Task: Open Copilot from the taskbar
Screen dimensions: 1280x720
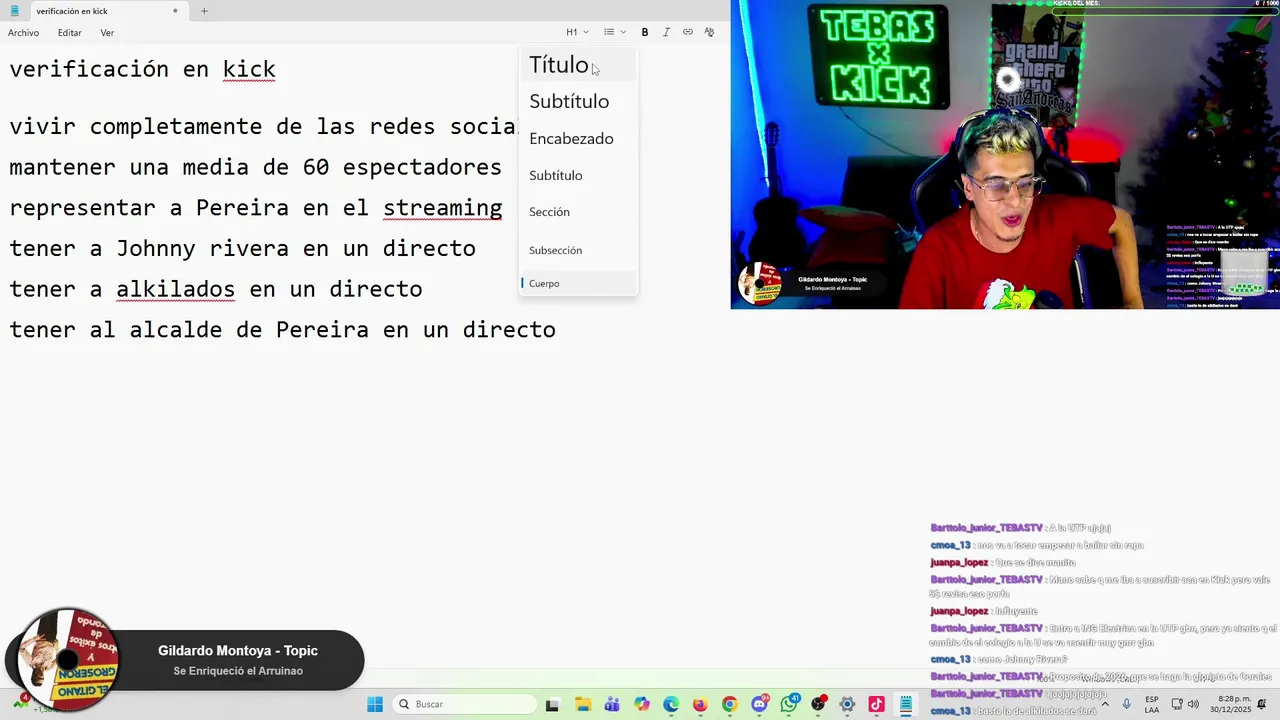Action: tap(641, 704)
